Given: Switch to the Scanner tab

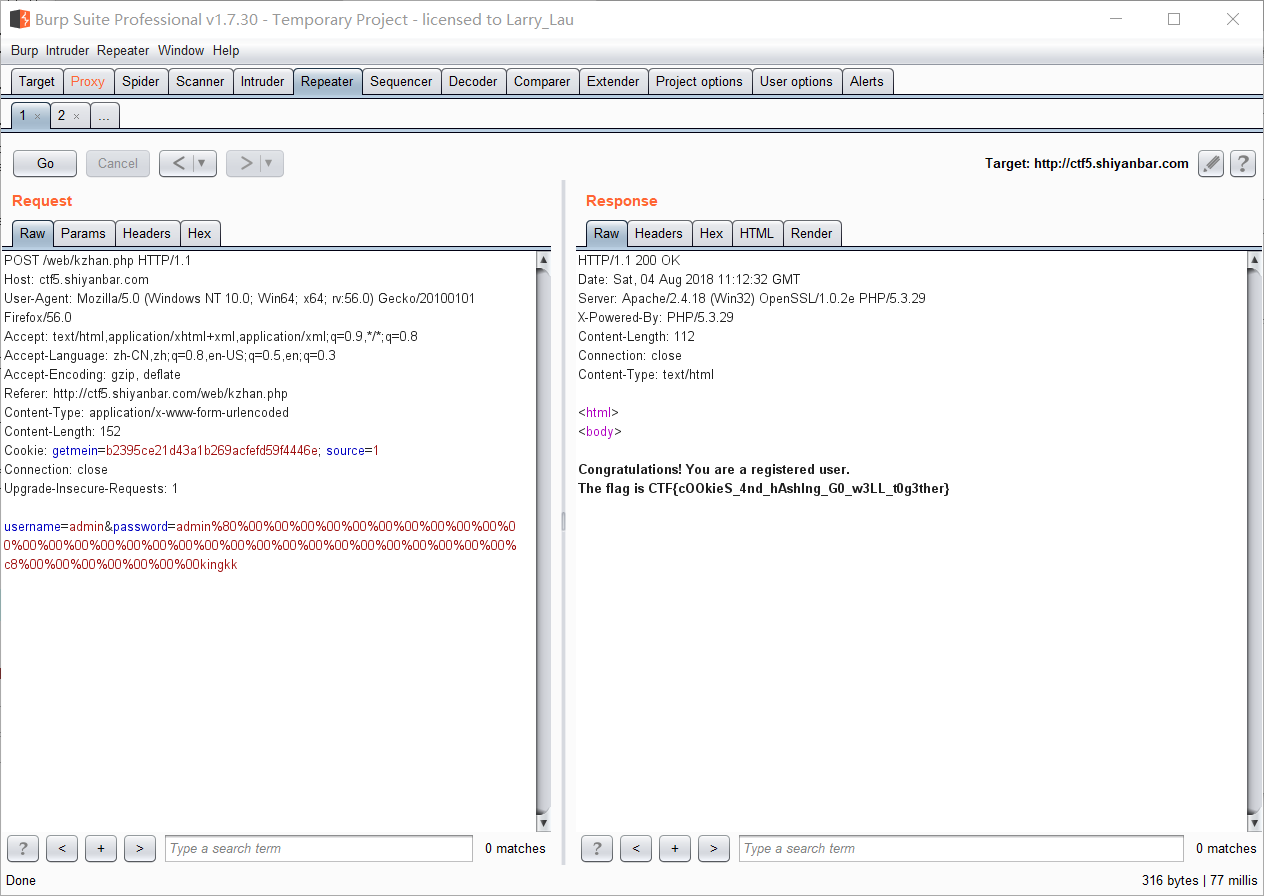Looking at the screenshot, I should [x=200, y=82].
